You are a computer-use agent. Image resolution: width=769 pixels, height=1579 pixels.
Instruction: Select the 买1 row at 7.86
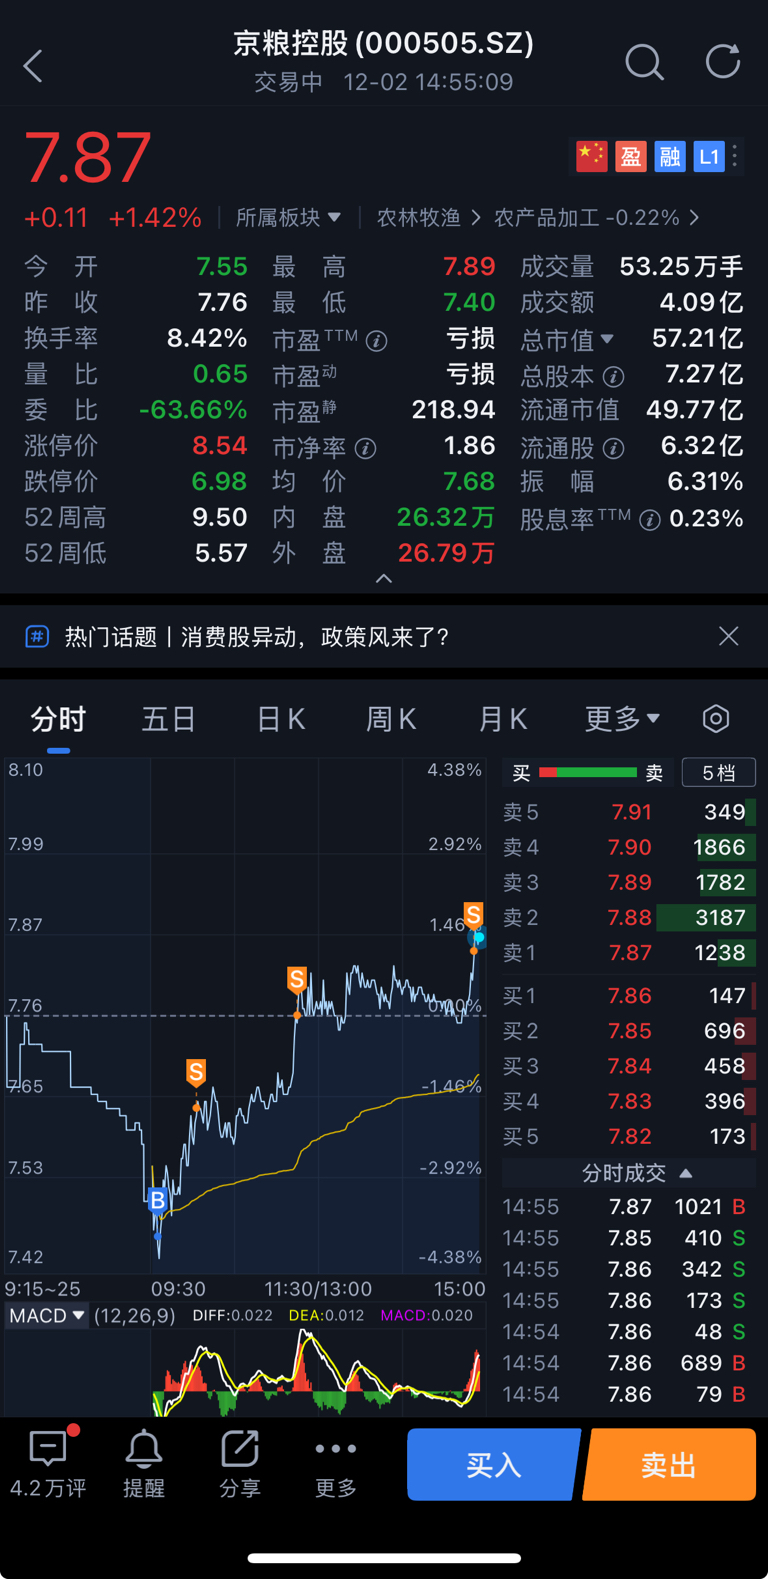tap(628, 996)
